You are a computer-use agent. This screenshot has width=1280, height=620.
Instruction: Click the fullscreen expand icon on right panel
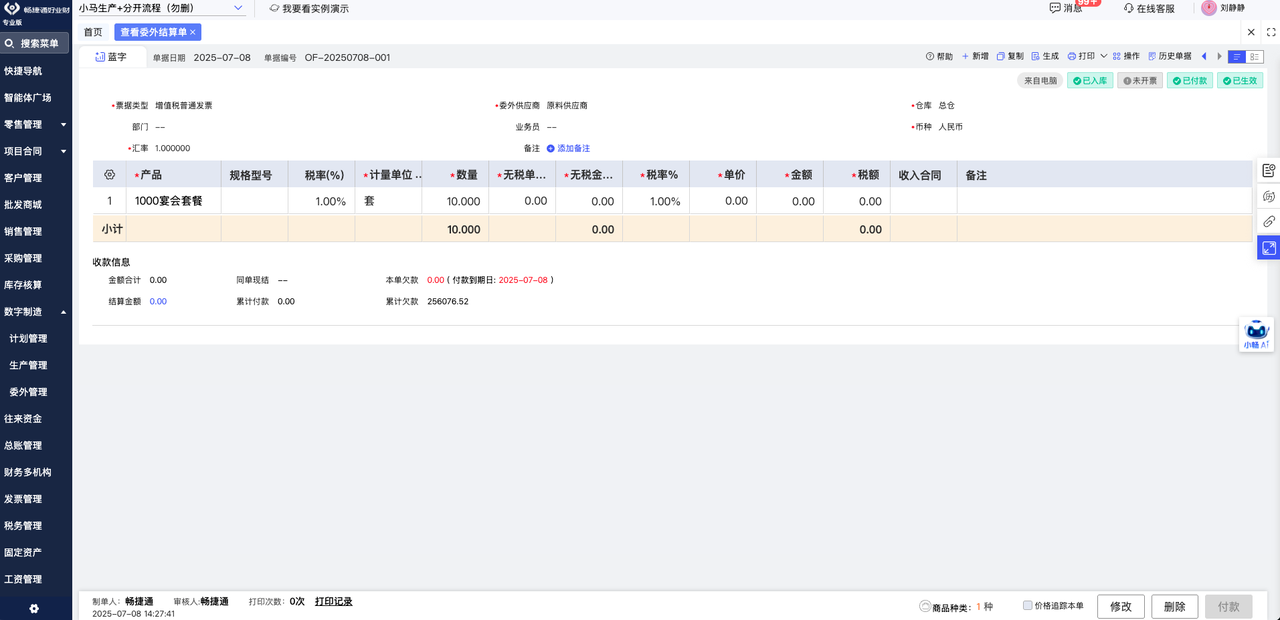[x=1268, y=247]
